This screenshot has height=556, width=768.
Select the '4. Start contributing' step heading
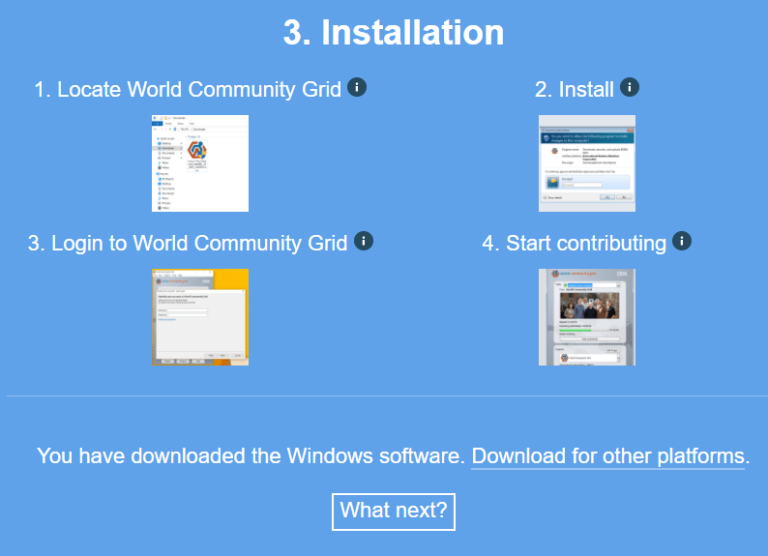tap(574, 243)
